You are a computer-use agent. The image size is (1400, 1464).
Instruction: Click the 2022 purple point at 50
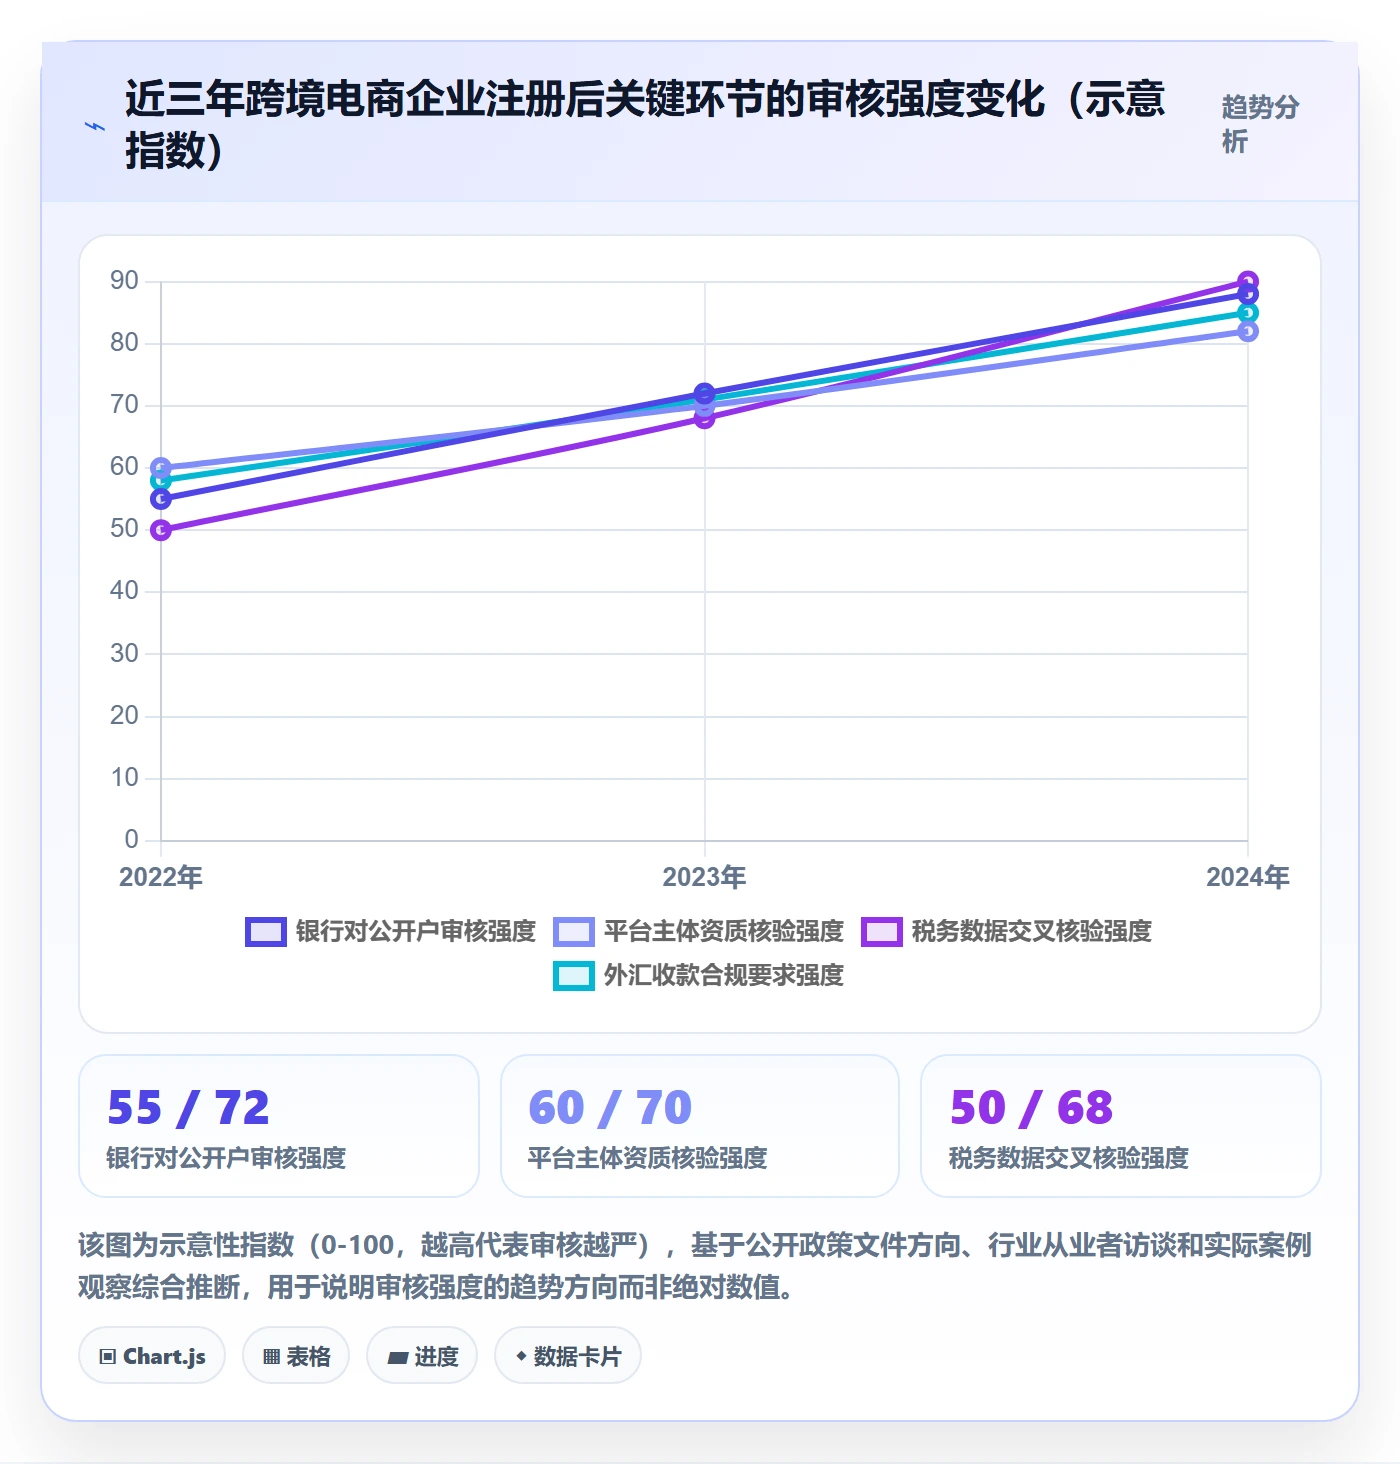pos(161,530)
